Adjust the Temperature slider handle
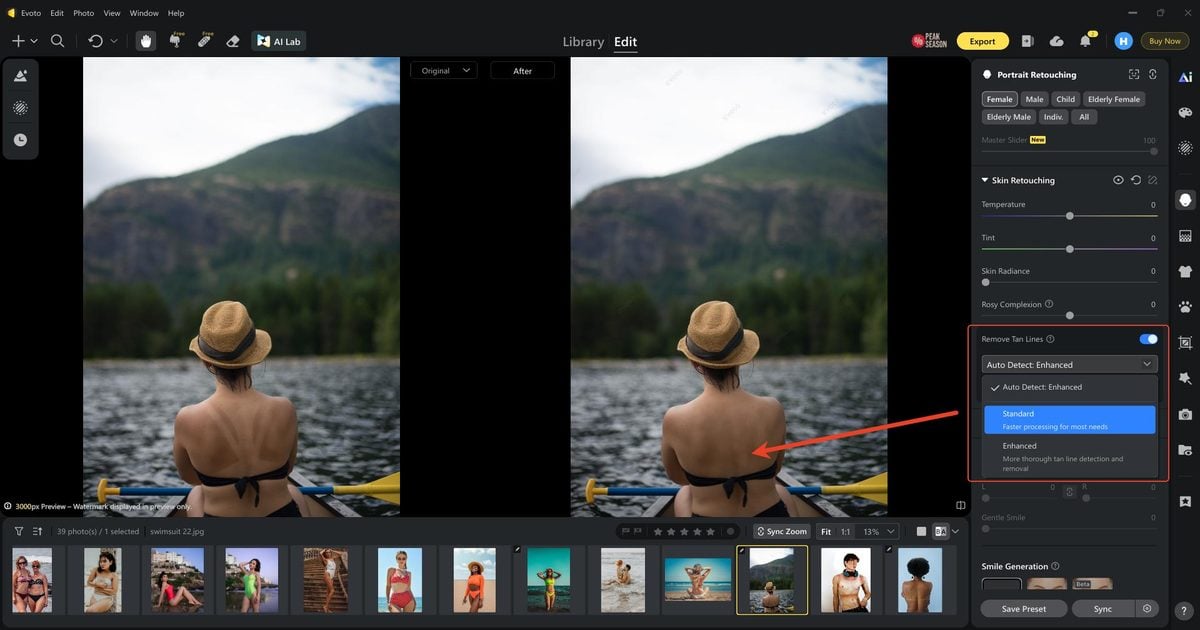The width and height of the screenshot is (1200, 630). pos(1070,216)
